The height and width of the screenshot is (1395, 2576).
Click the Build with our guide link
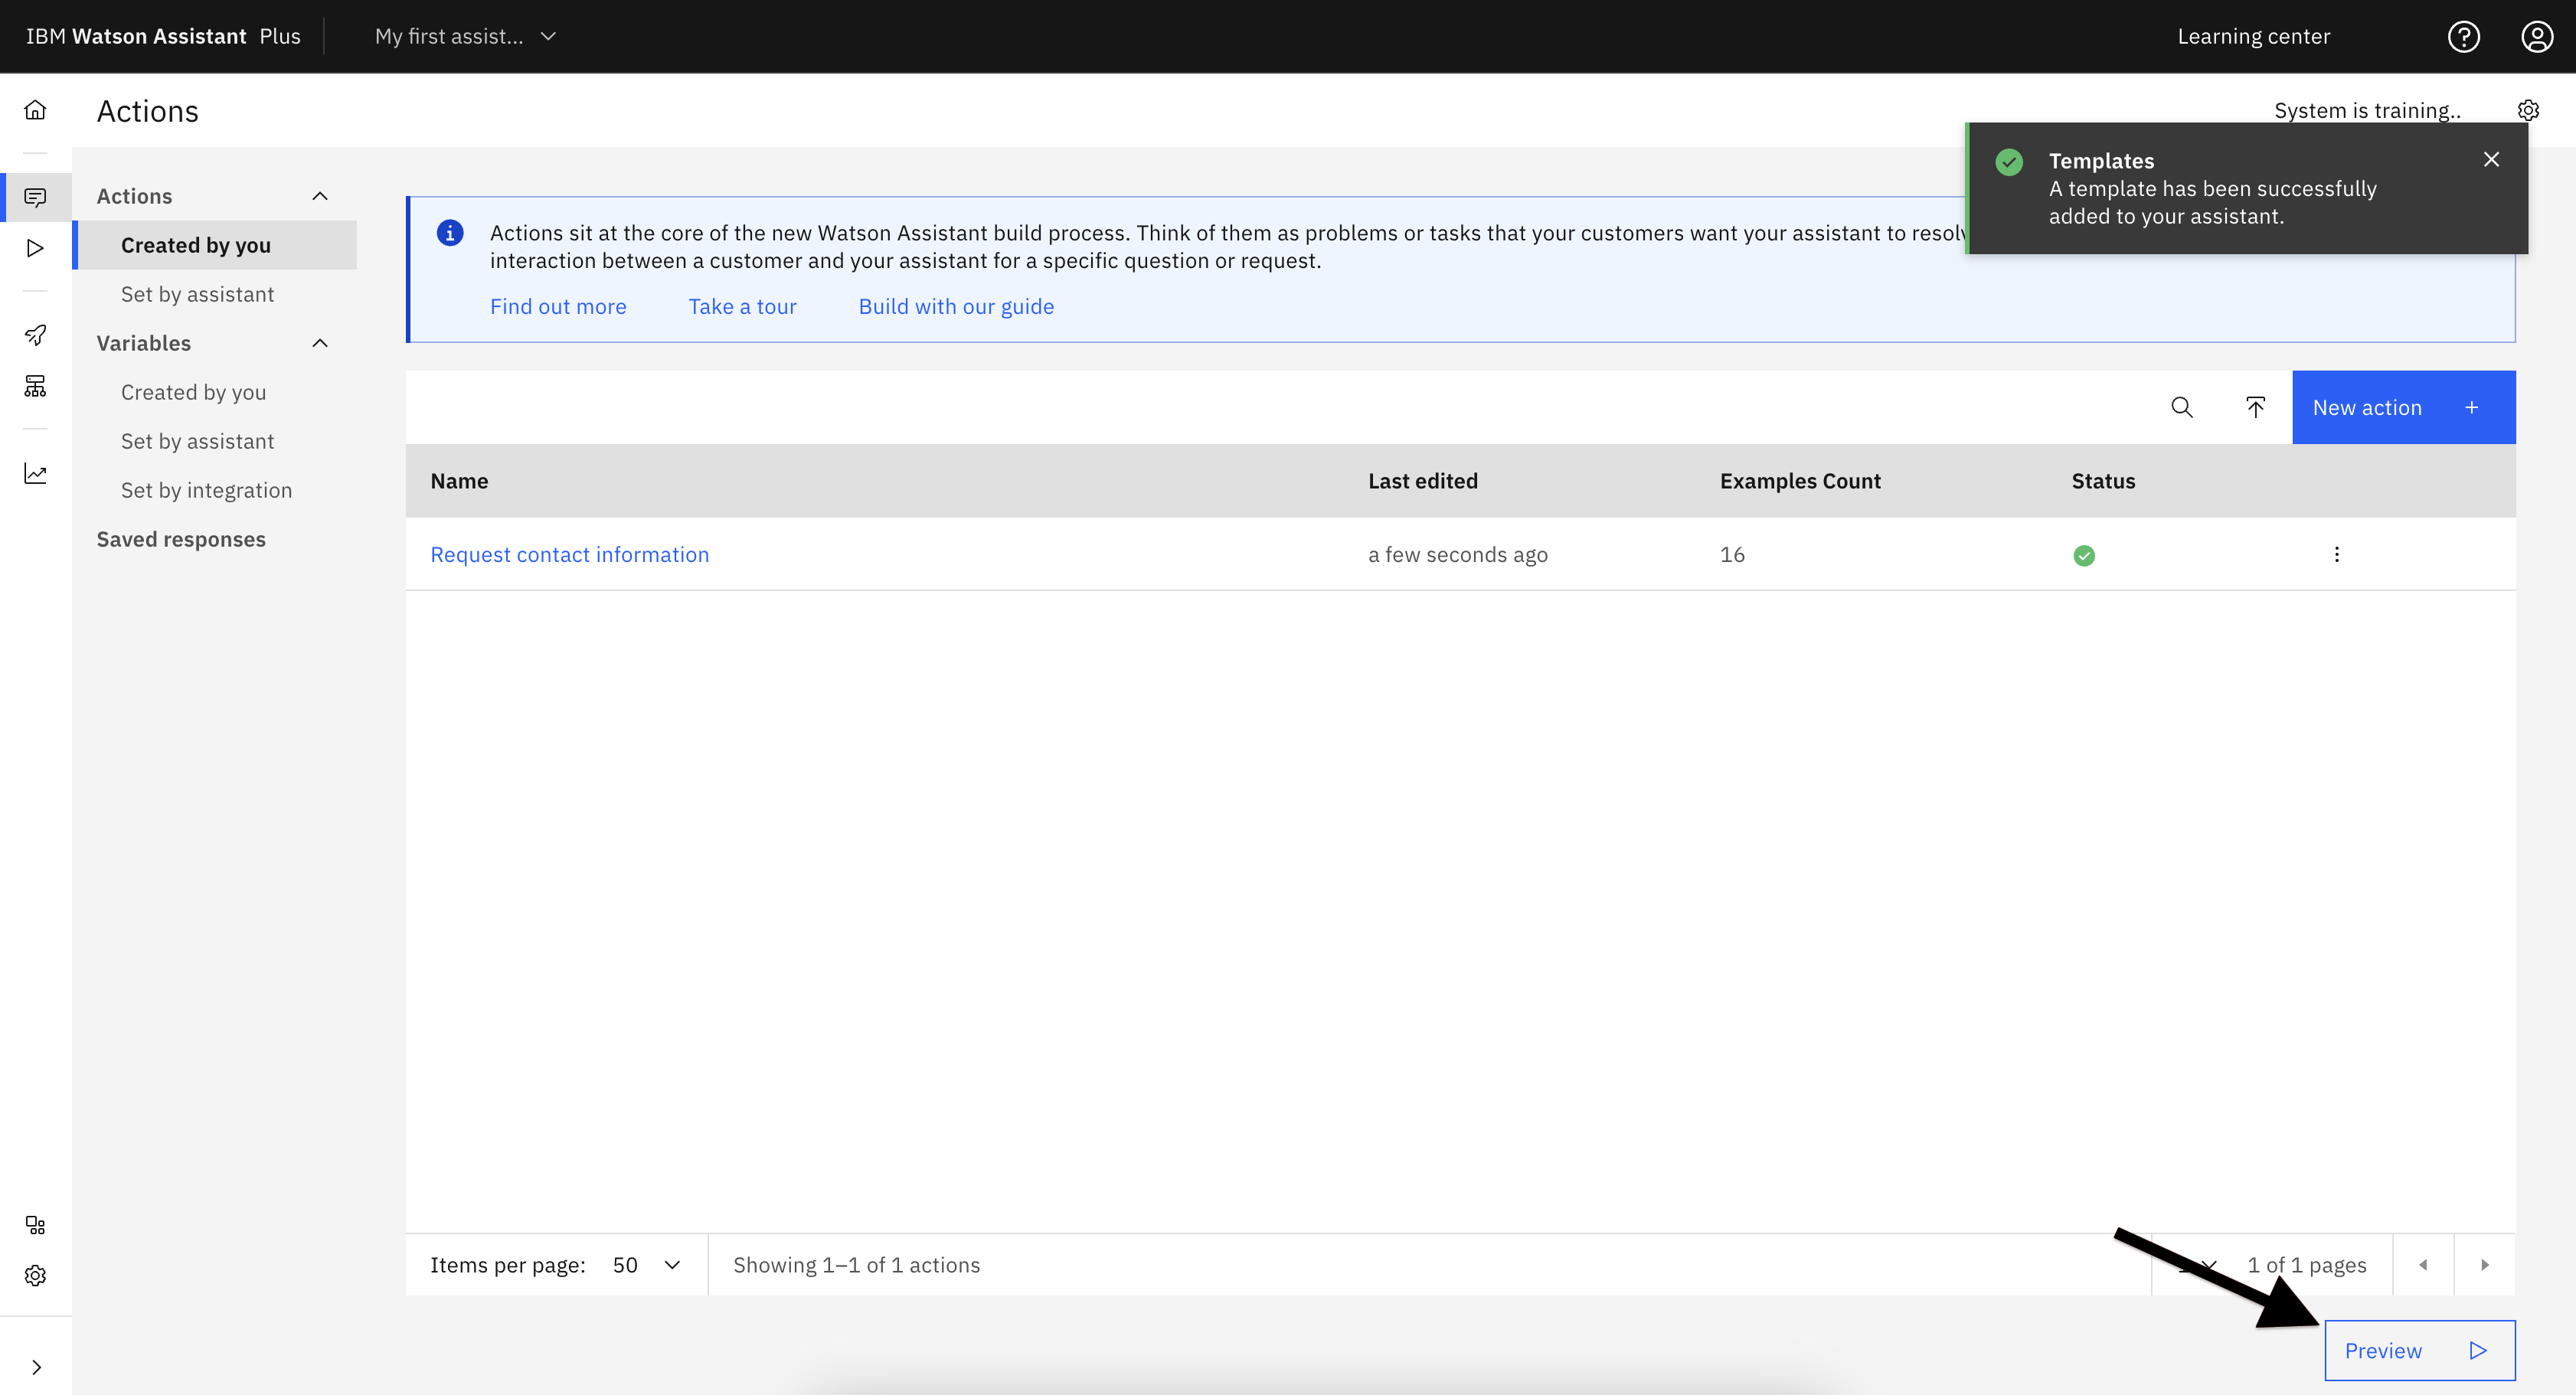956,305
